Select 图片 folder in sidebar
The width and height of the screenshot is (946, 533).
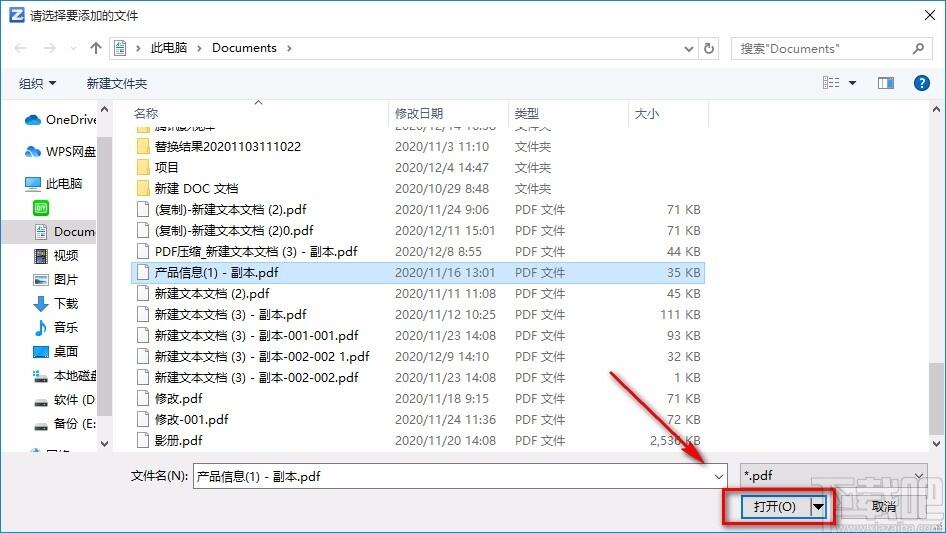tap(56, 279)
